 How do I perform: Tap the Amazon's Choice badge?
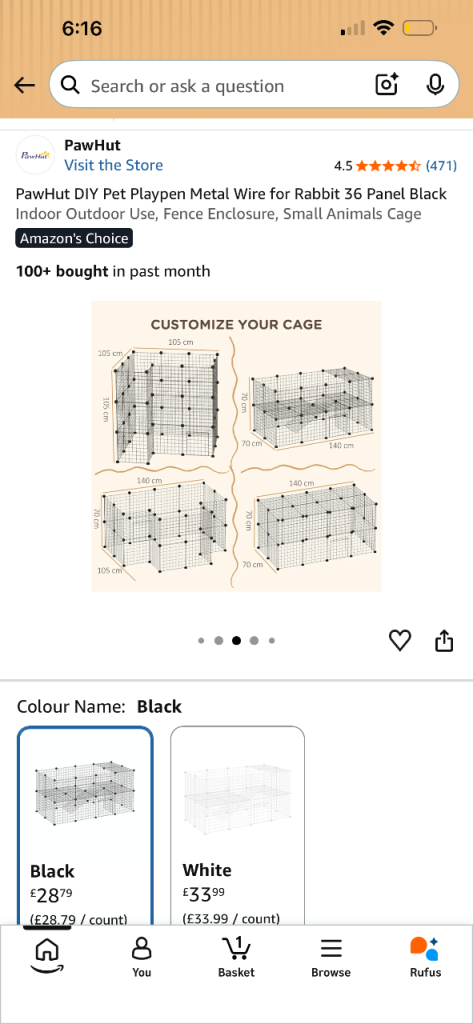[74, 238]
